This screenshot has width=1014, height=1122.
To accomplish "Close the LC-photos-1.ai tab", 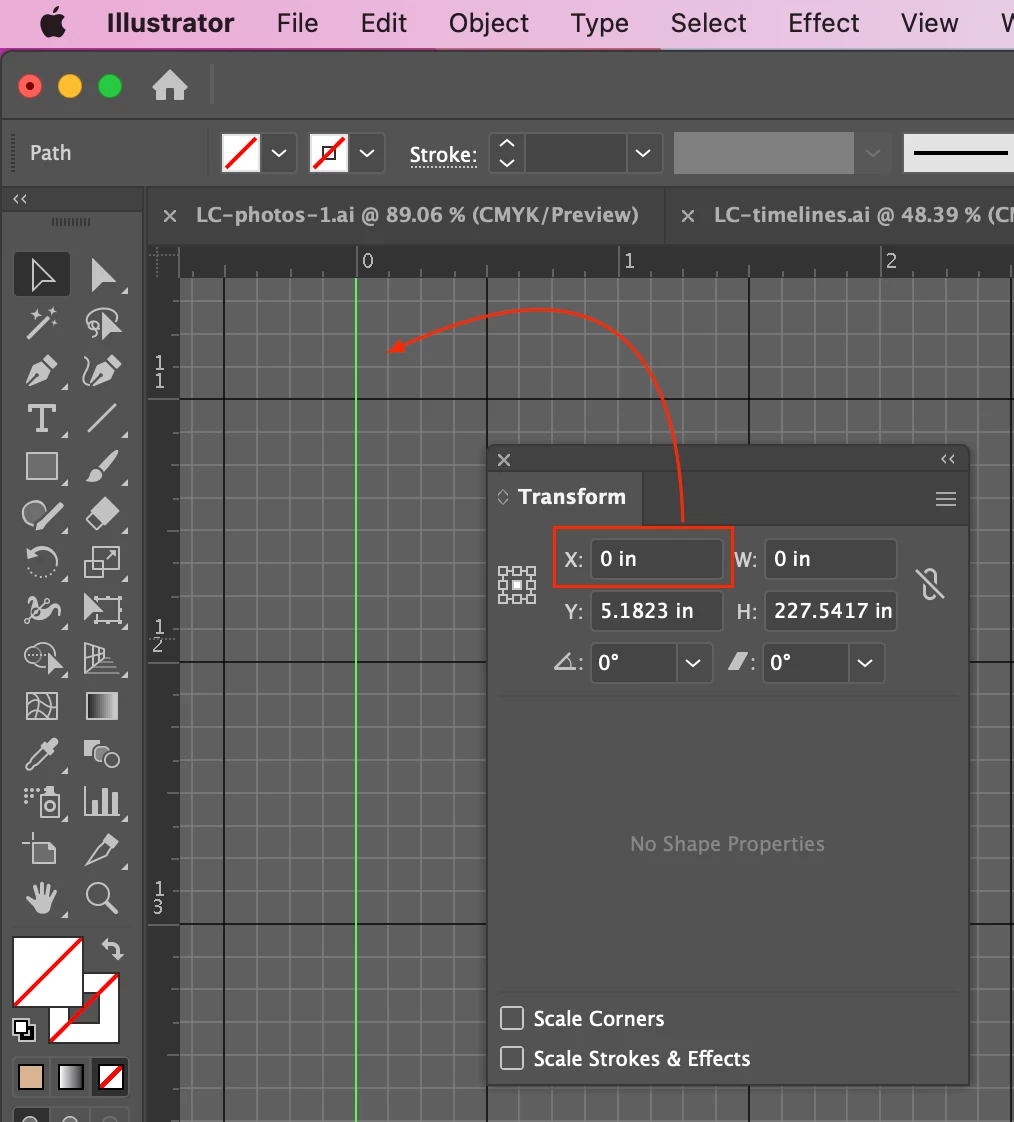I will point(170,215).
